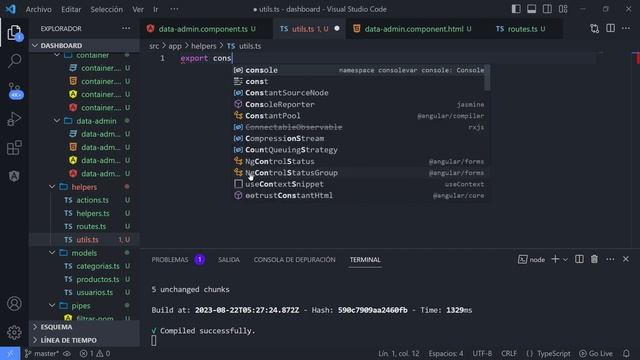Viewport: 640px width, 360px height.
Task: Switch to CONSOLA DE DEPURACIÓN tab
Action: coord(294,260)
